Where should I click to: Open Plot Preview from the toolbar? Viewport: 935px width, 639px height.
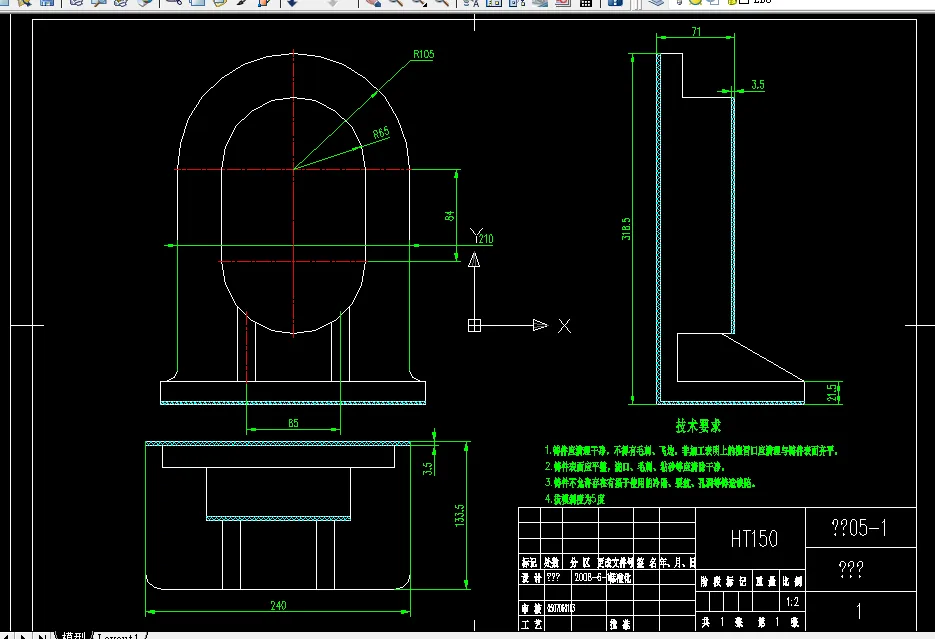click(98, 3)
